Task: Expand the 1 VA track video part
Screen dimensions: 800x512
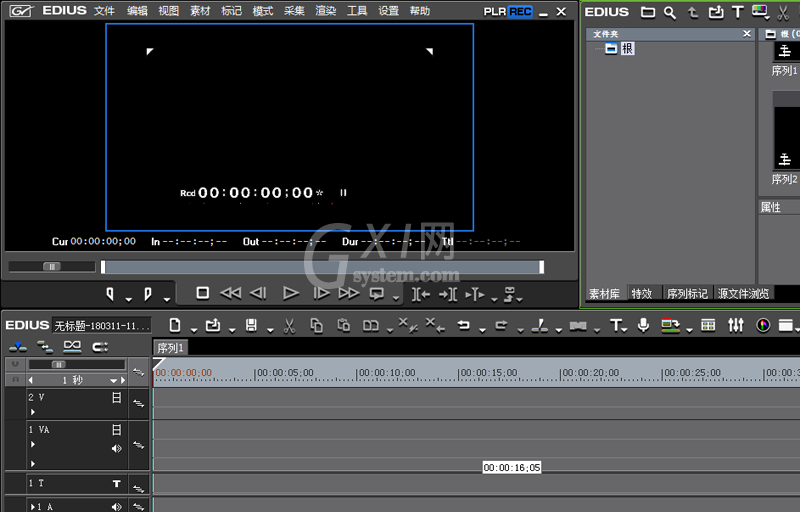Action: [x=33, y=444]
